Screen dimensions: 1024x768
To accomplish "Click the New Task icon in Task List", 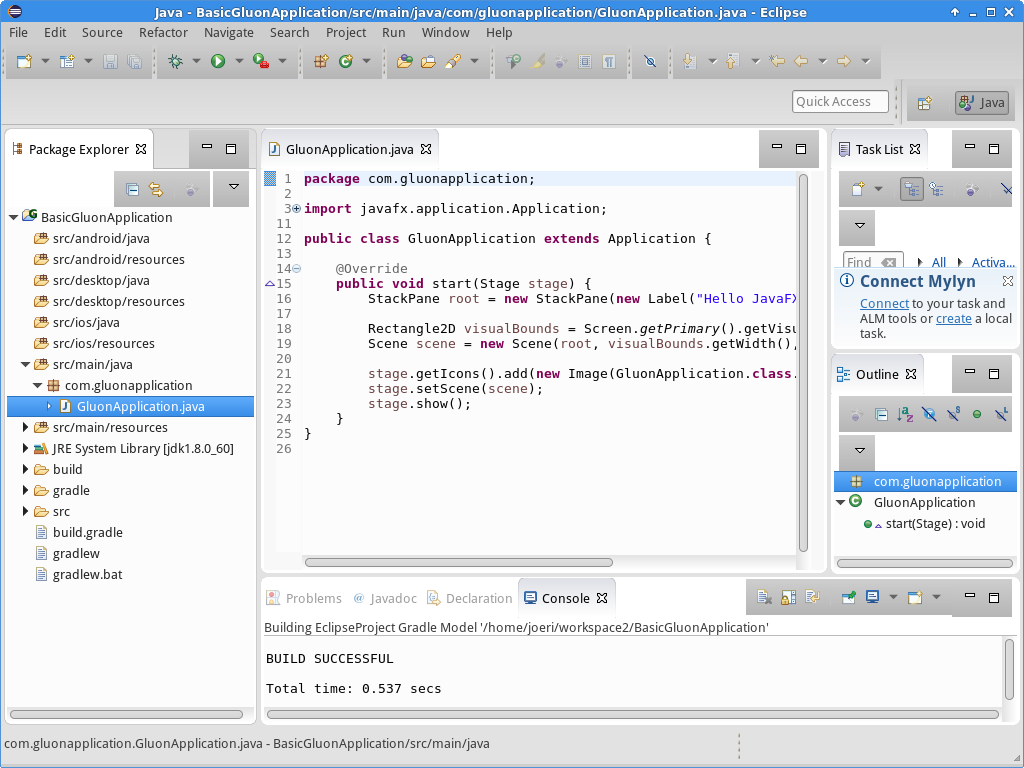I will 858,189.
